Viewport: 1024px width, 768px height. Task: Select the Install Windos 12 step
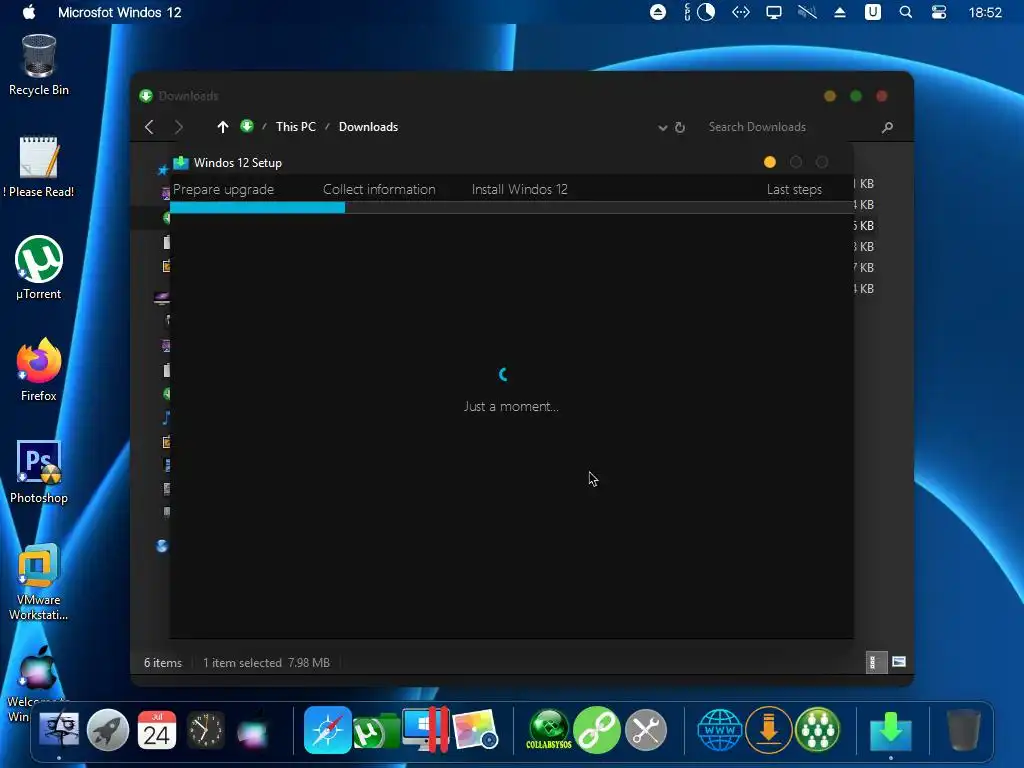[519, 189]
